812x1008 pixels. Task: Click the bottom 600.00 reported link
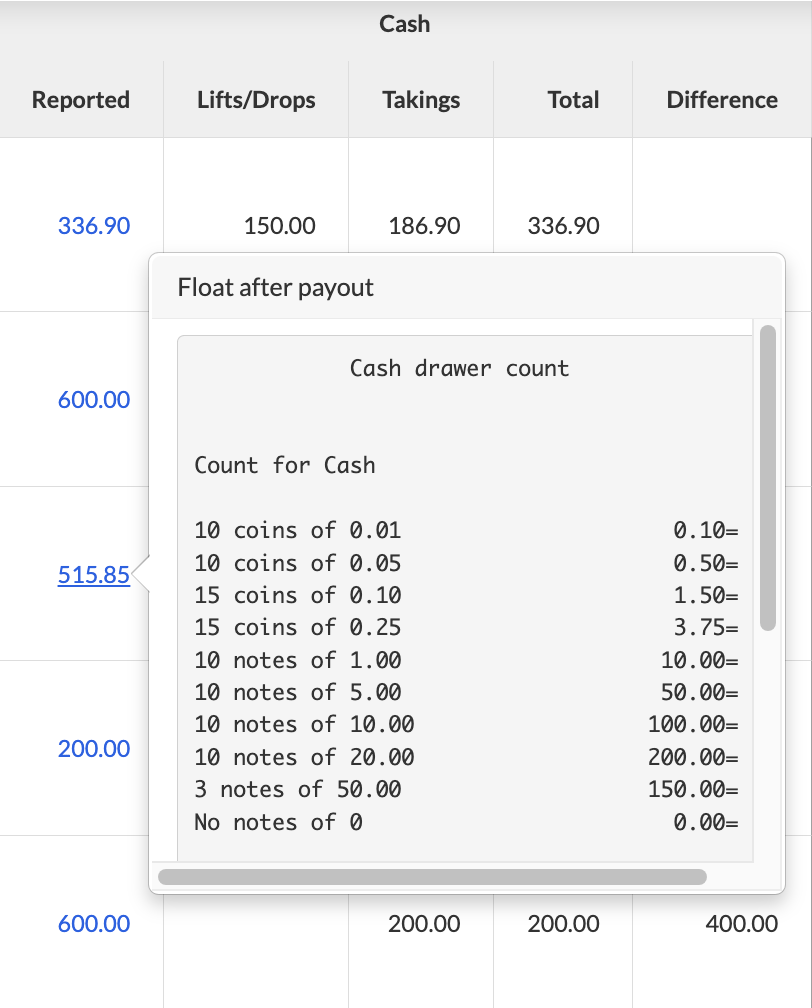click(94, 924)
